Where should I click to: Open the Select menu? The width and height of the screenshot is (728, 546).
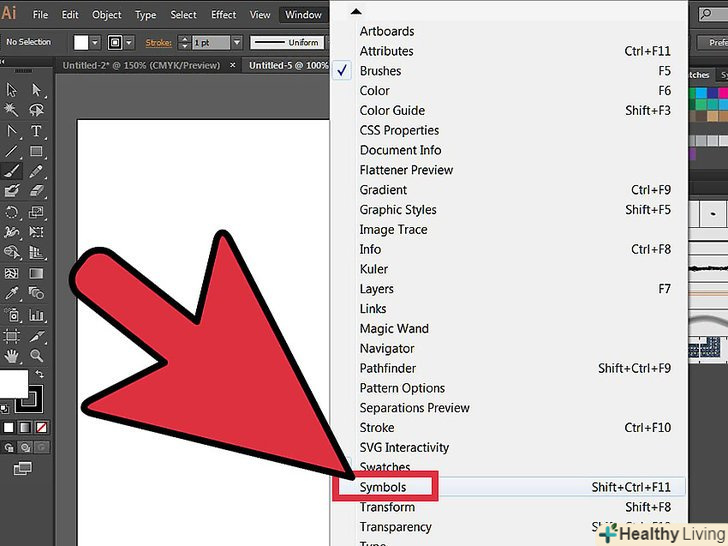click(183, 15)
